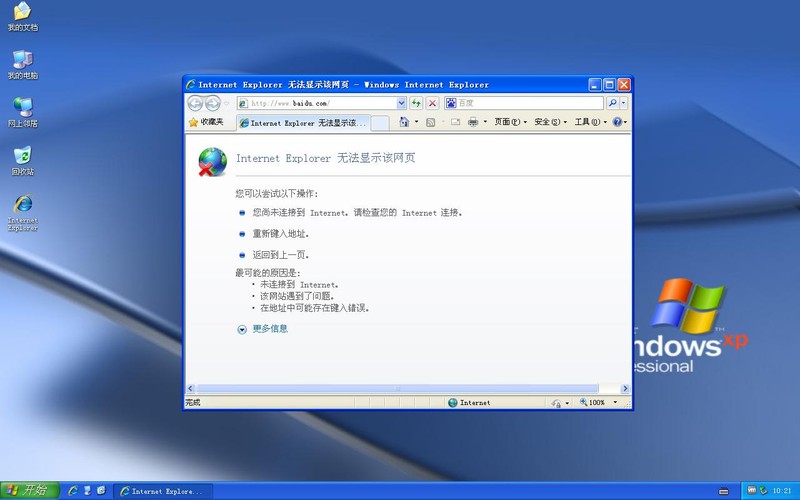Open the 开始 Start menu

30,491
